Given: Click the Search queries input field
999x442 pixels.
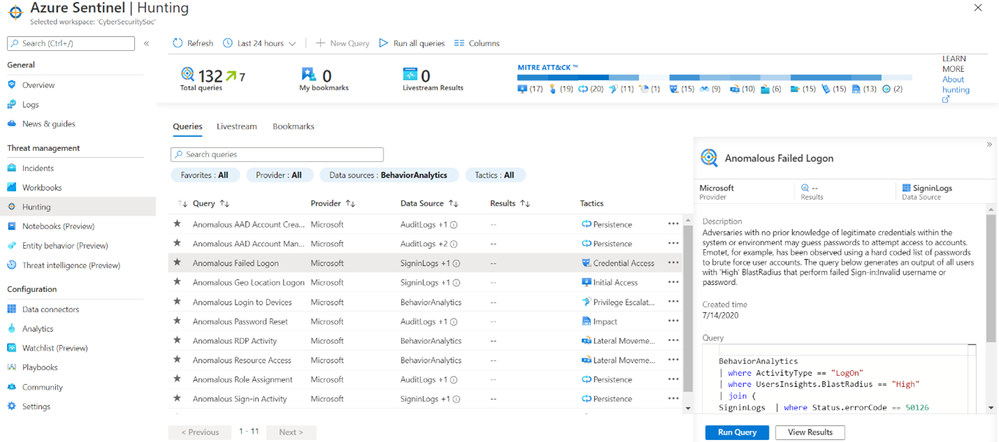Looking at the screenshot, I should [x=277, y=154].
